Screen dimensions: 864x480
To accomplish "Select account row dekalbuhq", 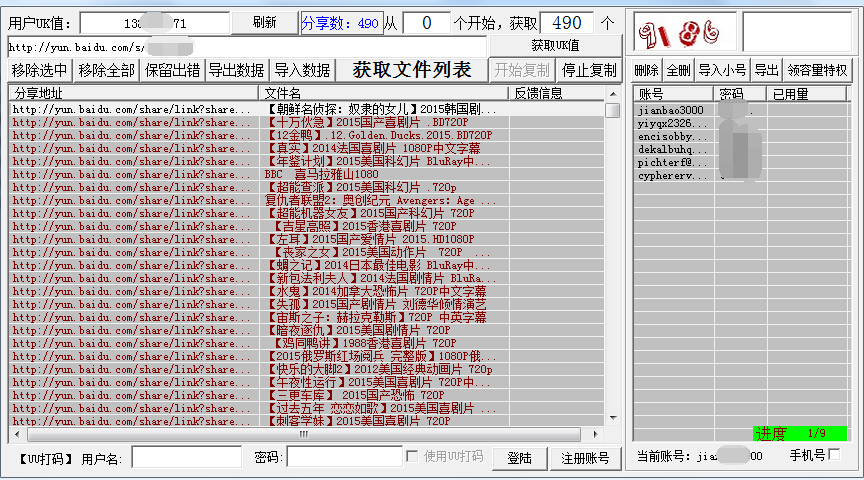I will [x=740, y=149].
